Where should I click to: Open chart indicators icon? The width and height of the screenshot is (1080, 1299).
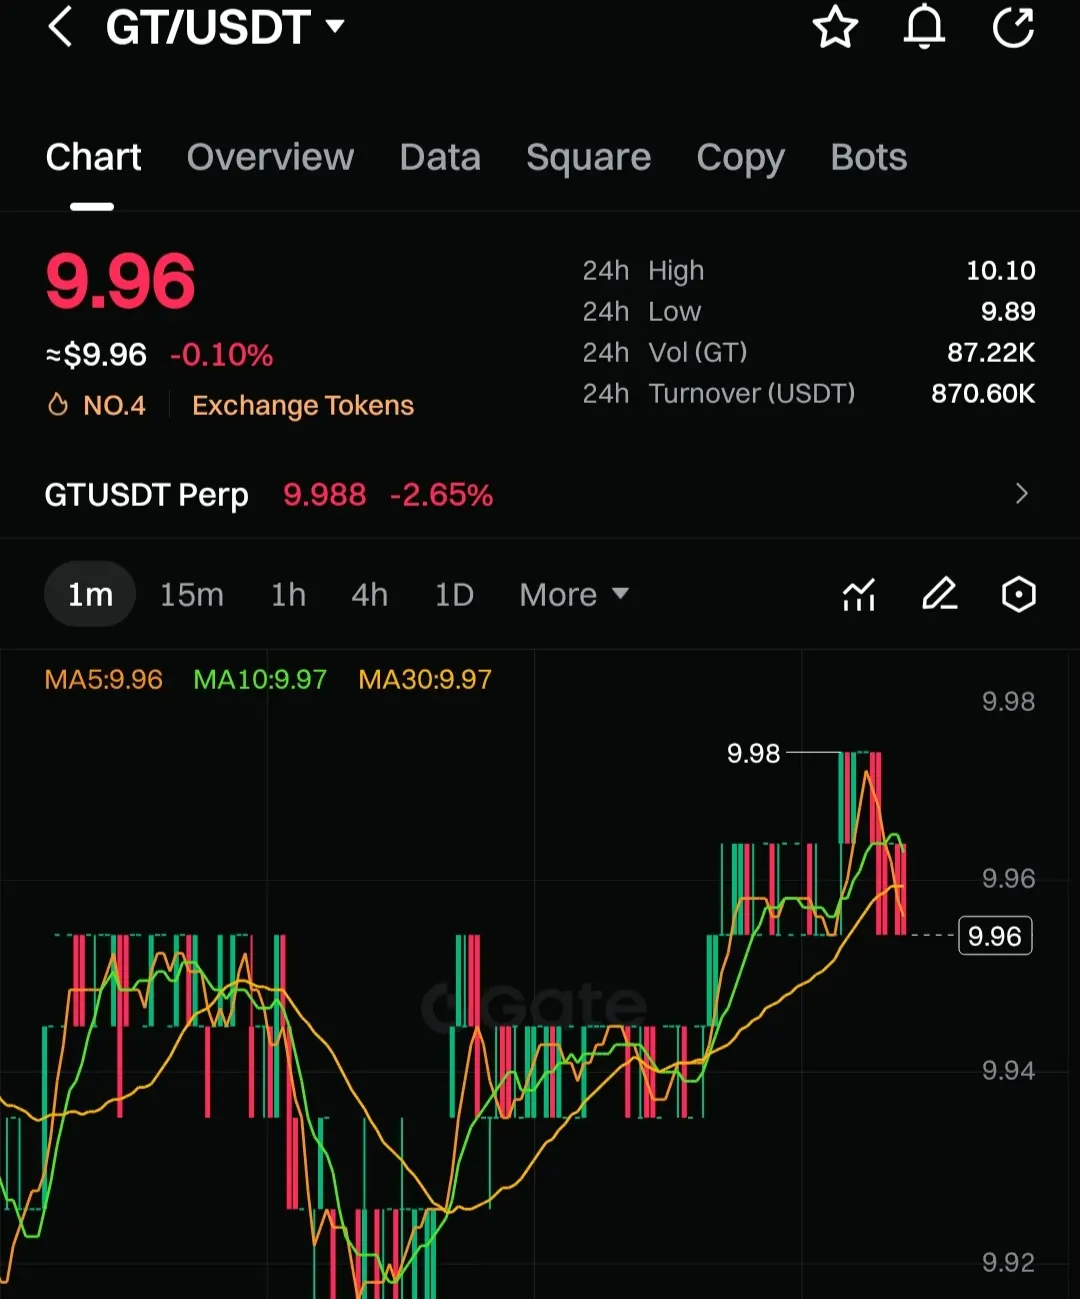pyautogui.click(x=859, y=594)
